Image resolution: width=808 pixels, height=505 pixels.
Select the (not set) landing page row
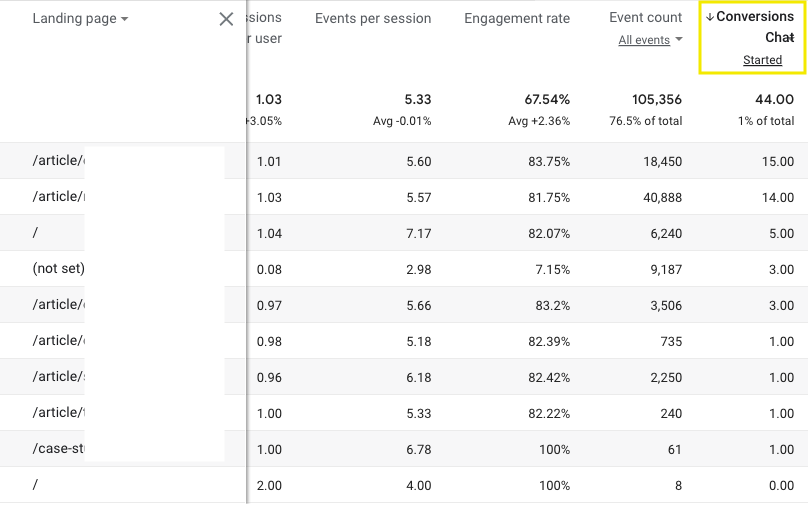click(59, 269)
